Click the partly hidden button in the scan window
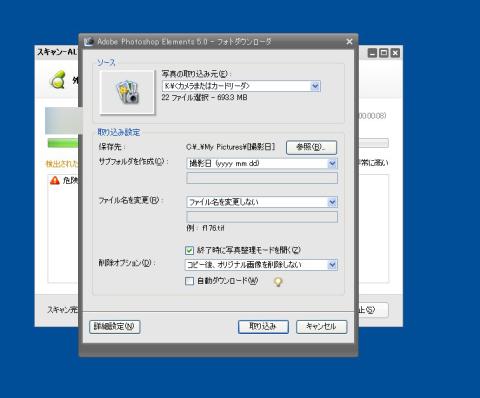Image resolution: width=480 pixels, height=398 pixels. tap(373, 310)
